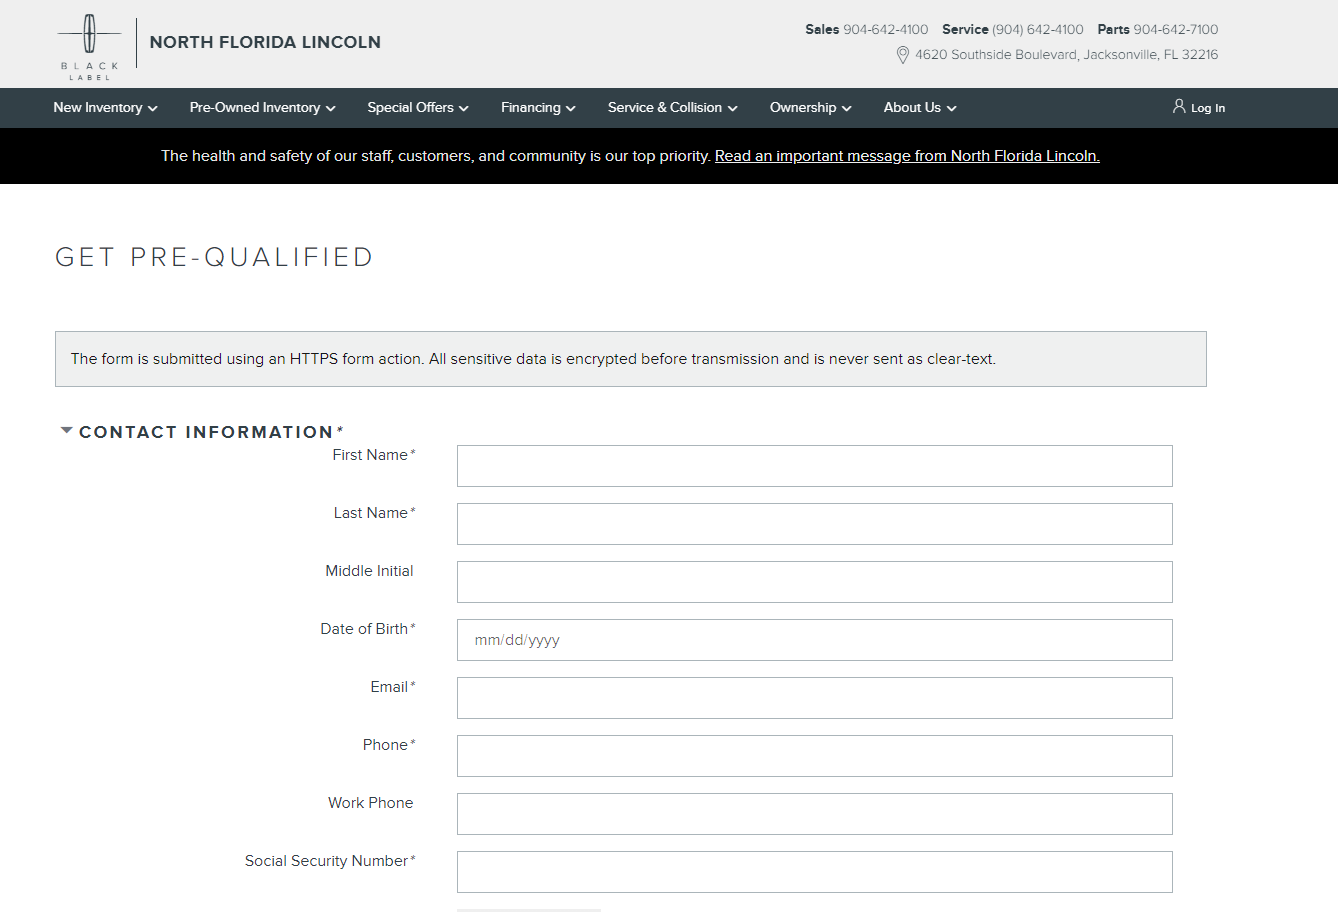
Task: Focus the Last Name input field
Action: click(x=814, y=524)
